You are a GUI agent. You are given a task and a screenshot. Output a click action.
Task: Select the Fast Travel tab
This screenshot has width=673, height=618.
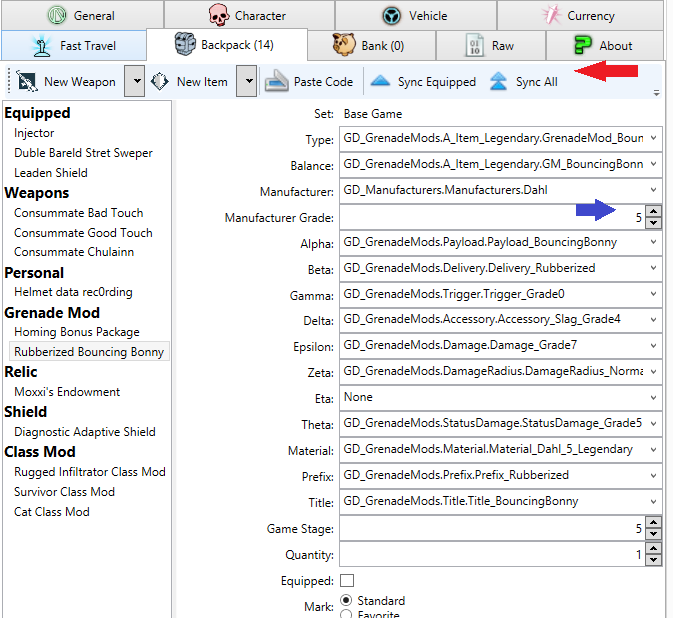[x=74, y=45]
